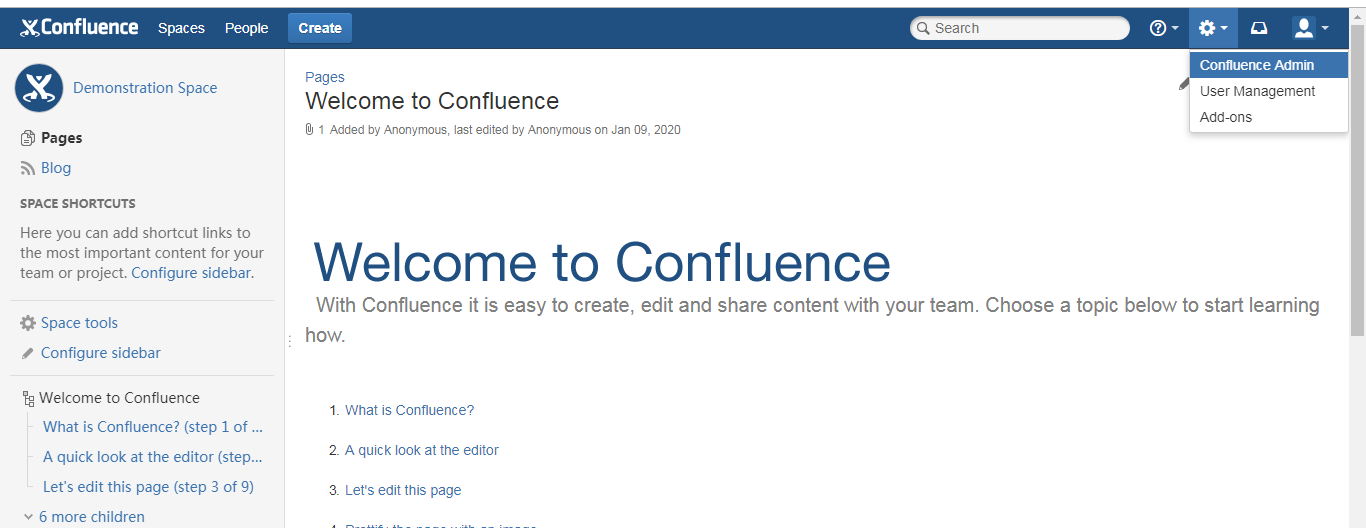The height and width of the screenshot is (528, 1366).
Task: Open the user profile avatar menu
Action: point(1311,28)
